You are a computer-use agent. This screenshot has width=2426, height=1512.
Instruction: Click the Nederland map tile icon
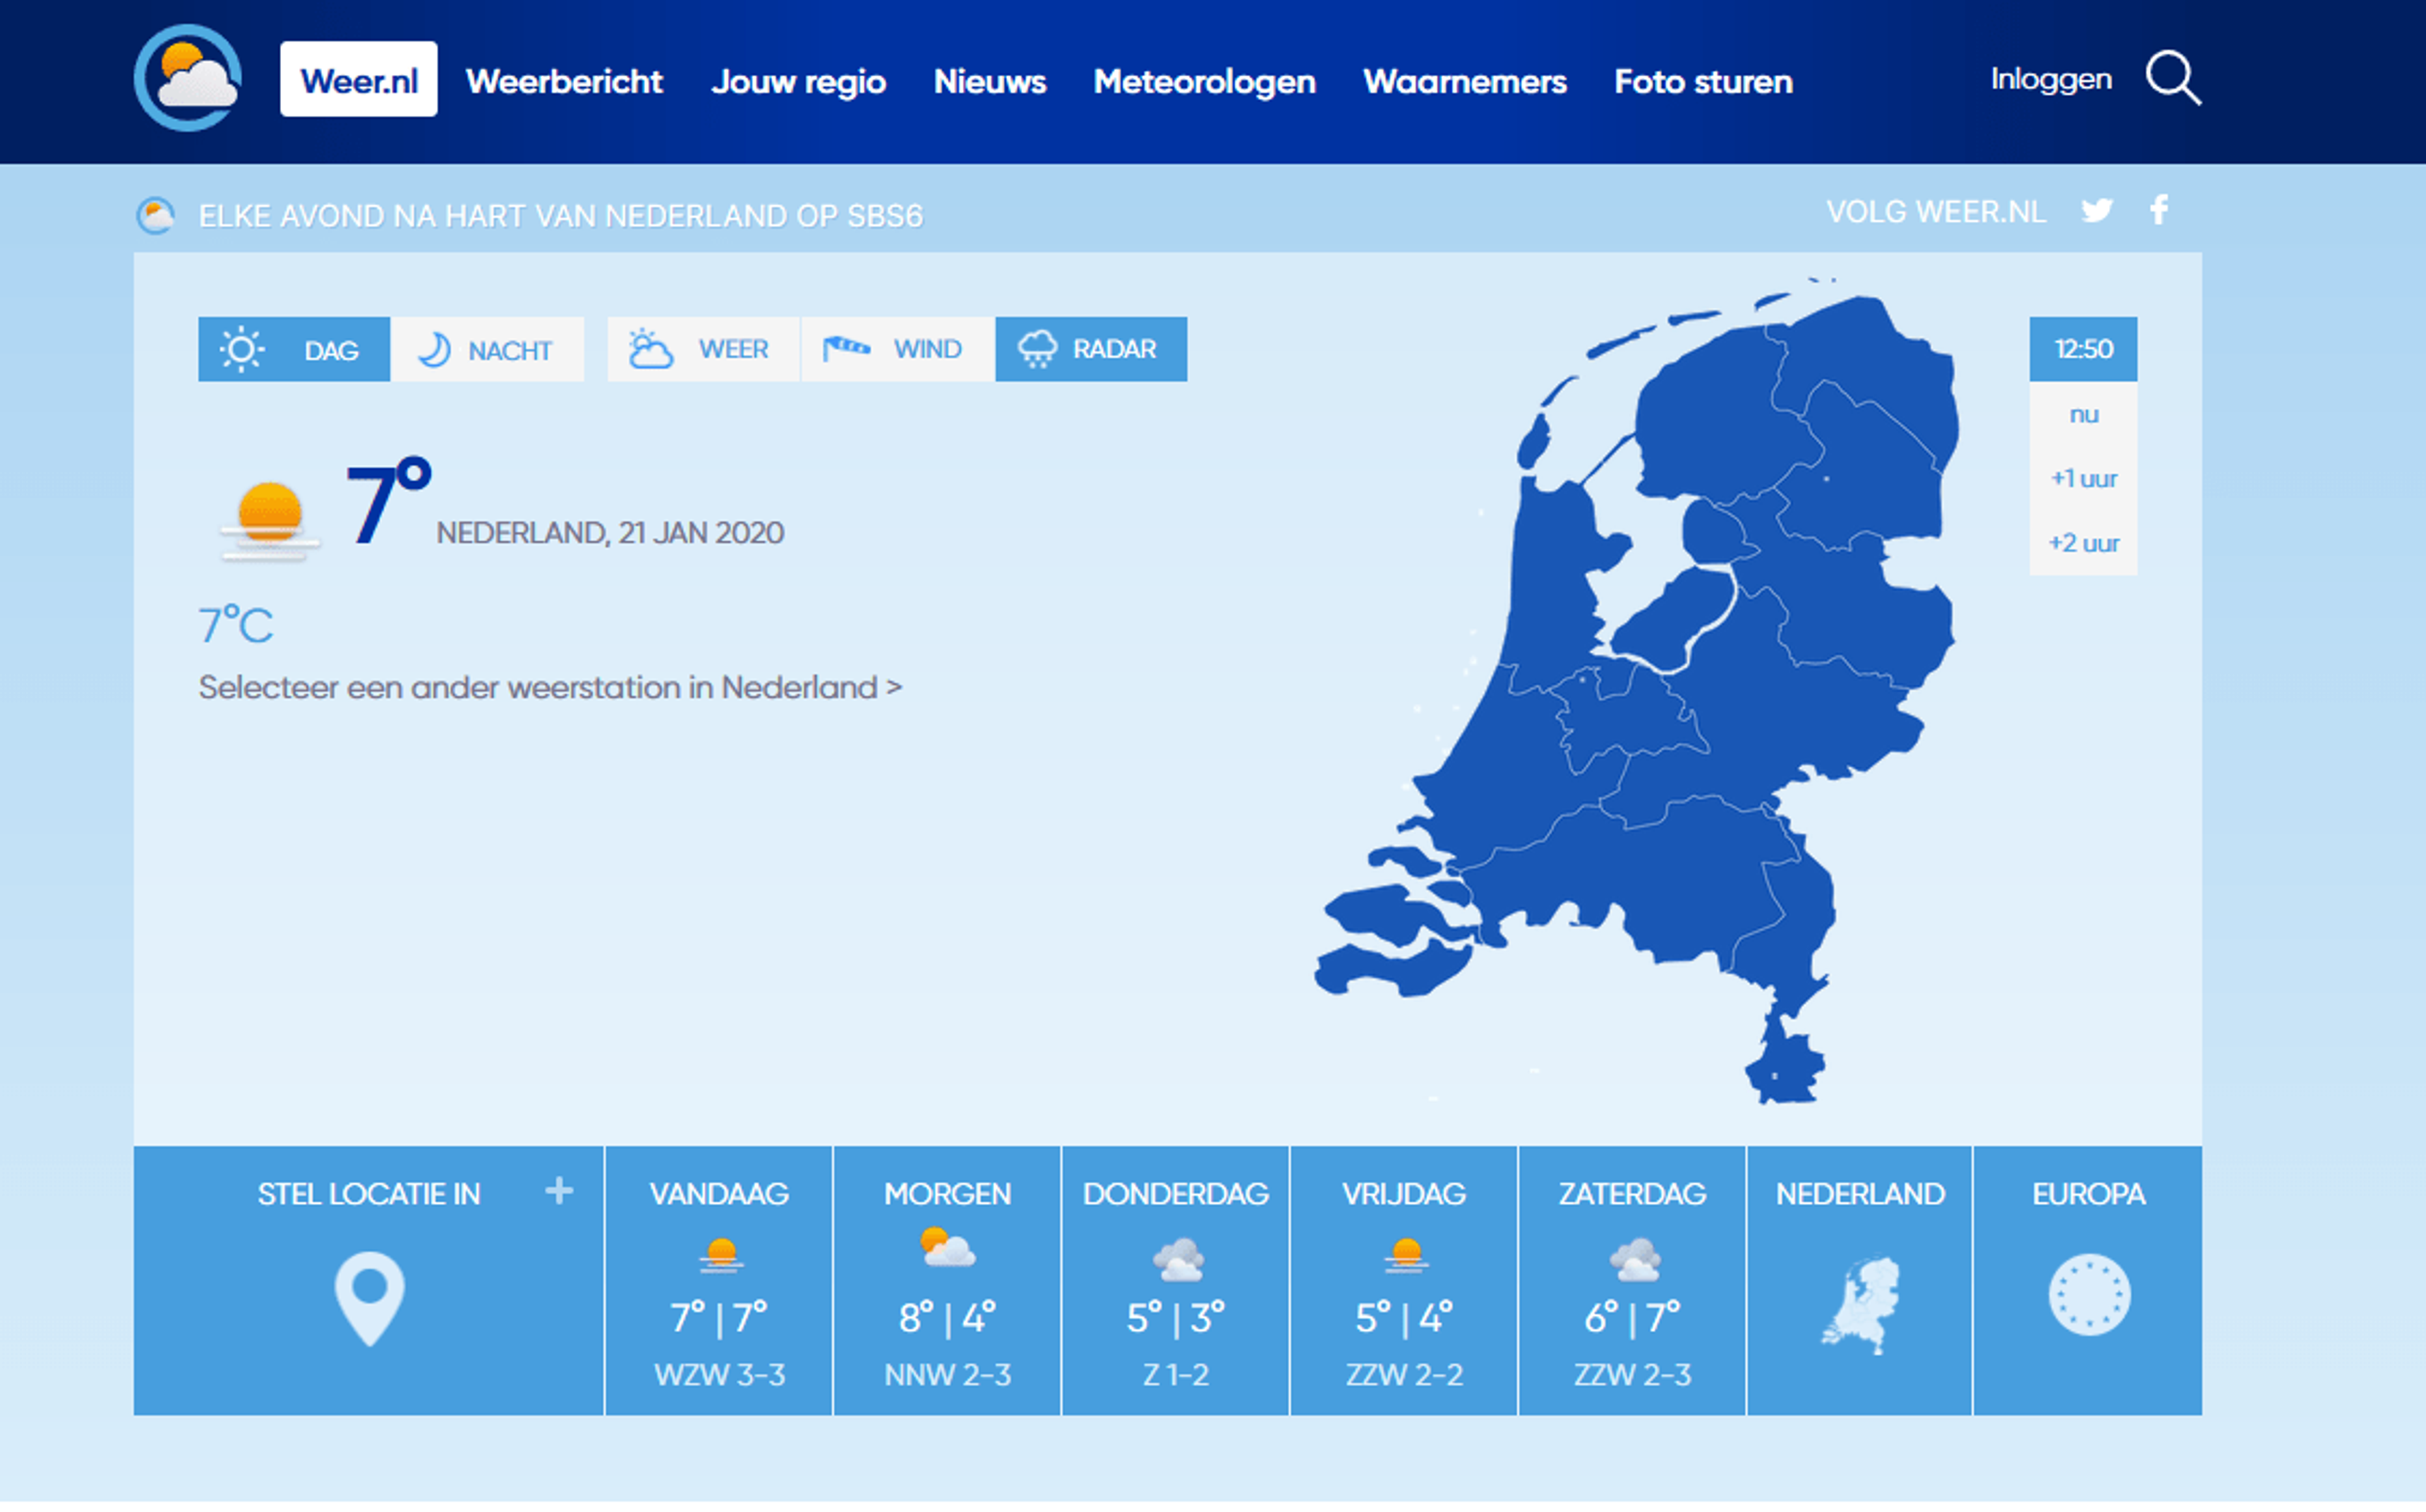[1860, 1305]
